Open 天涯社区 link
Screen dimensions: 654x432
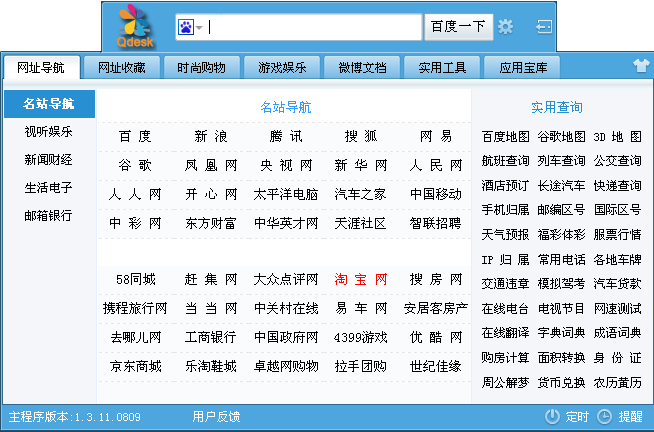(x=360, y=224)
